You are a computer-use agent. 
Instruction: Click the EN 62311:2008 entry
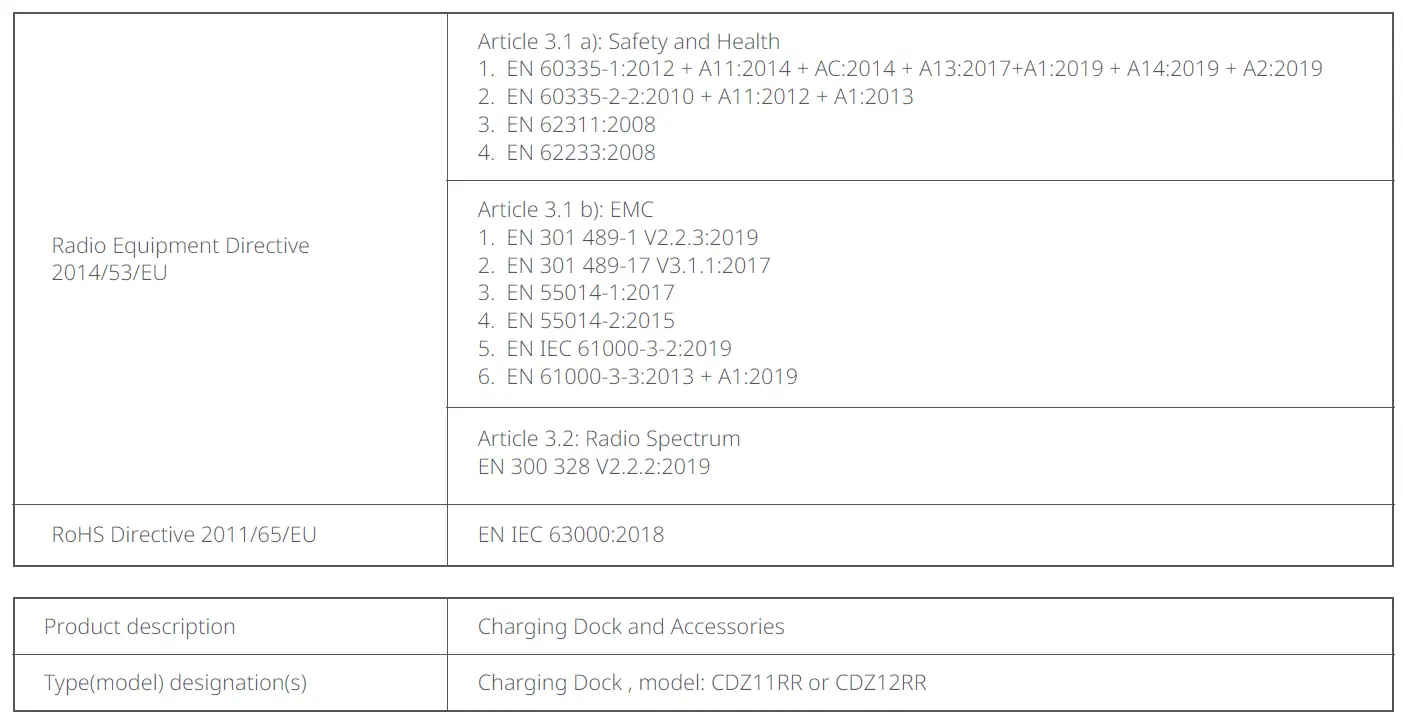point(580,125)
